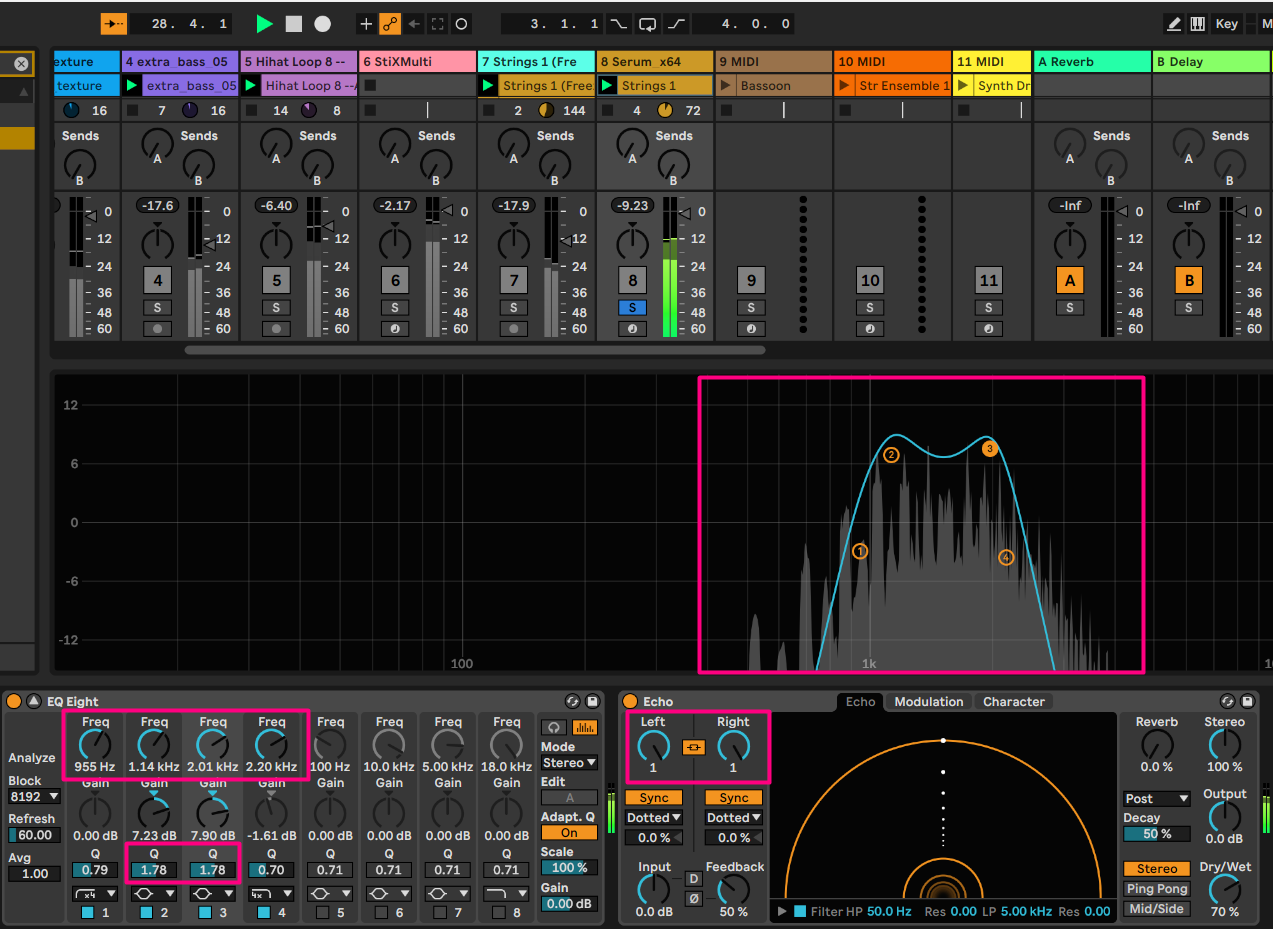Toggle Return A track activator
1273x929 pixels.
[1070, 281]
